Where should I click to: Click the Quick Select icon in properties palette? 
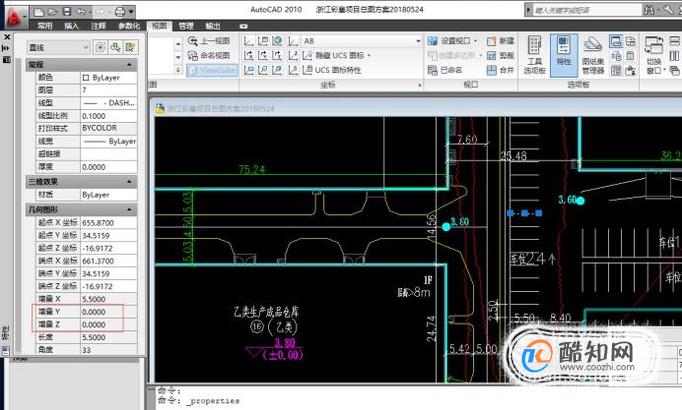(130, 47)
